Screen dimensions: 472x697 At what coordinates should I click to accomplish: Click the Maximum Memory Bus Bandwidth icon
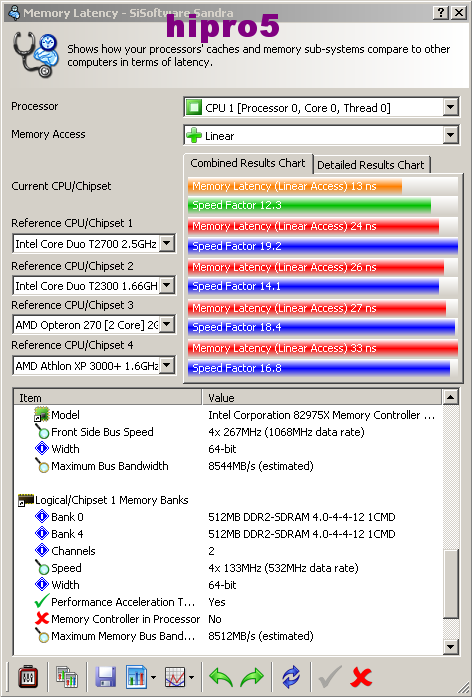coord(42,636)
